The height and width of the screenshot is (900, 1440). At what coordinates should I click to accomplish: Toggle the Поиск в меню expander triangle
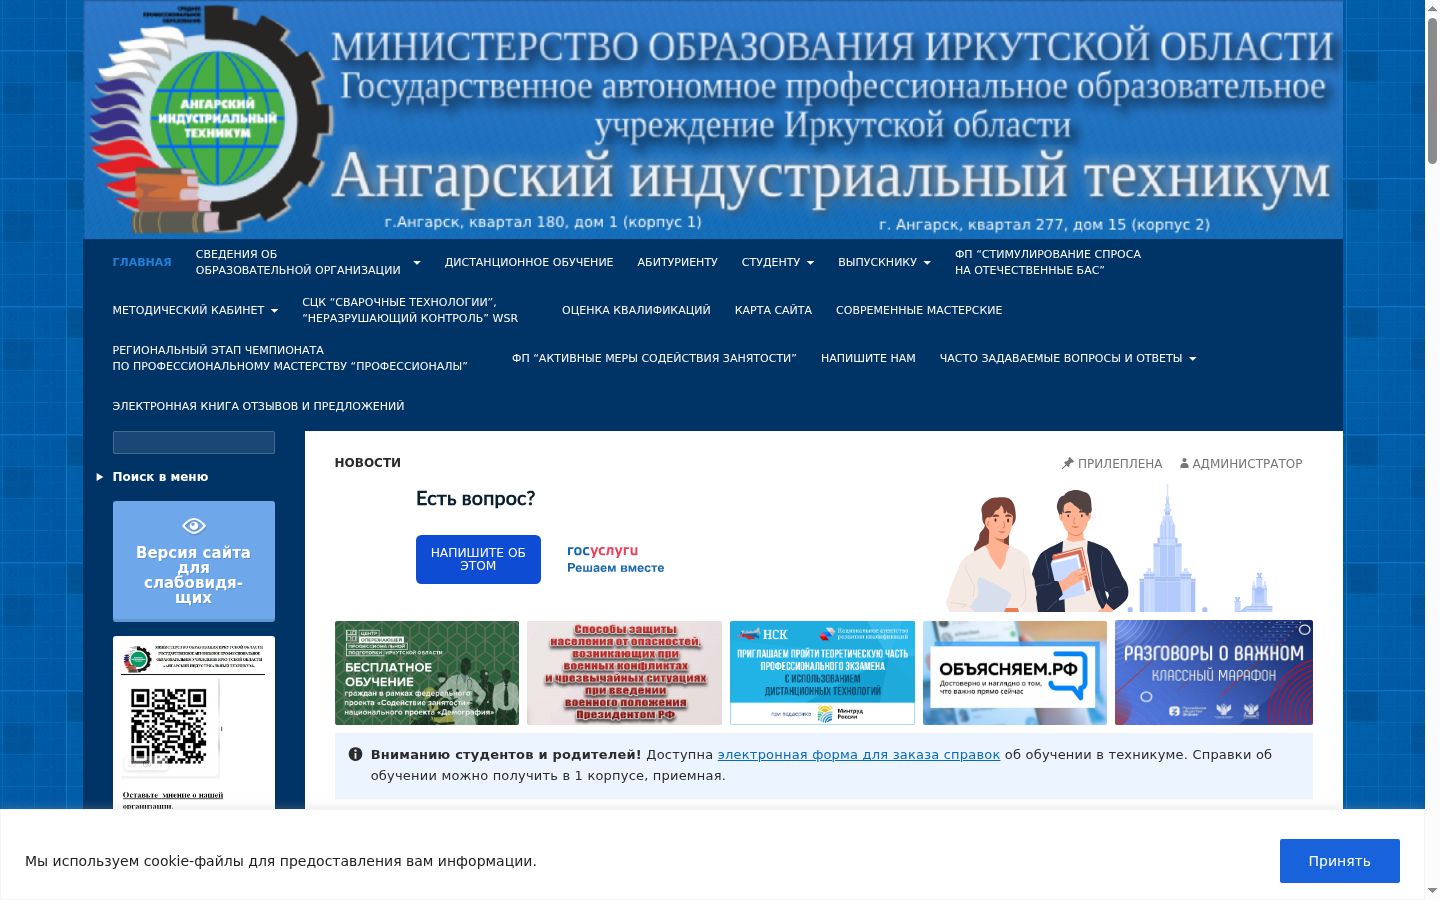[x=100, y=477]
